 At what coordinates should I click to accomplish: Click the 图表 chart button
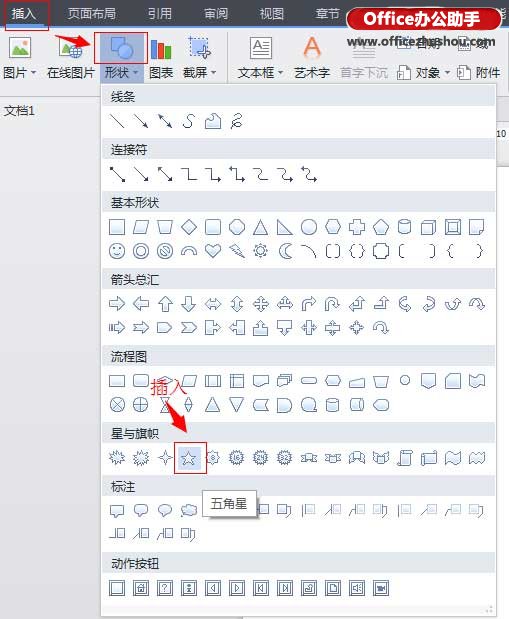(161, 56)
